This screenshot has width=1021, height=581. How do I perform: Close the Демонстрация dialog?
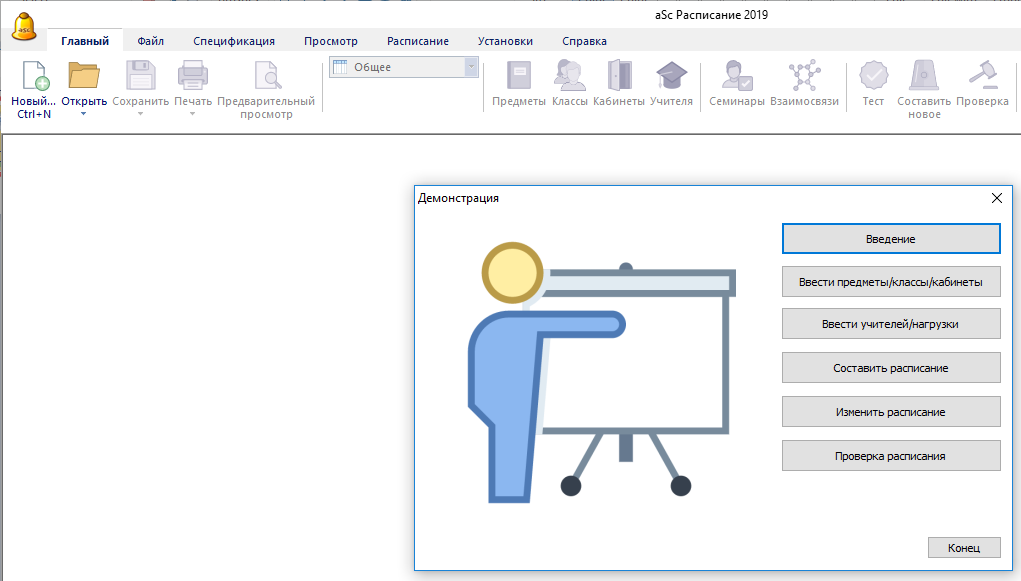[x=996, y=198]
